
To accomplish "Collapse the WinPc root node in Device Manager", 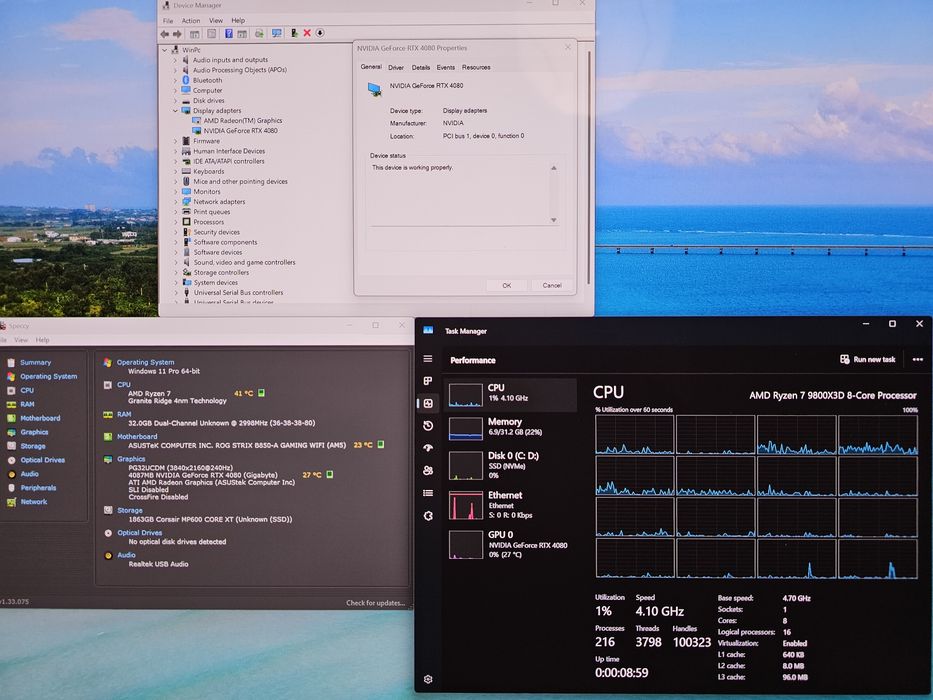I will (165, 50).
